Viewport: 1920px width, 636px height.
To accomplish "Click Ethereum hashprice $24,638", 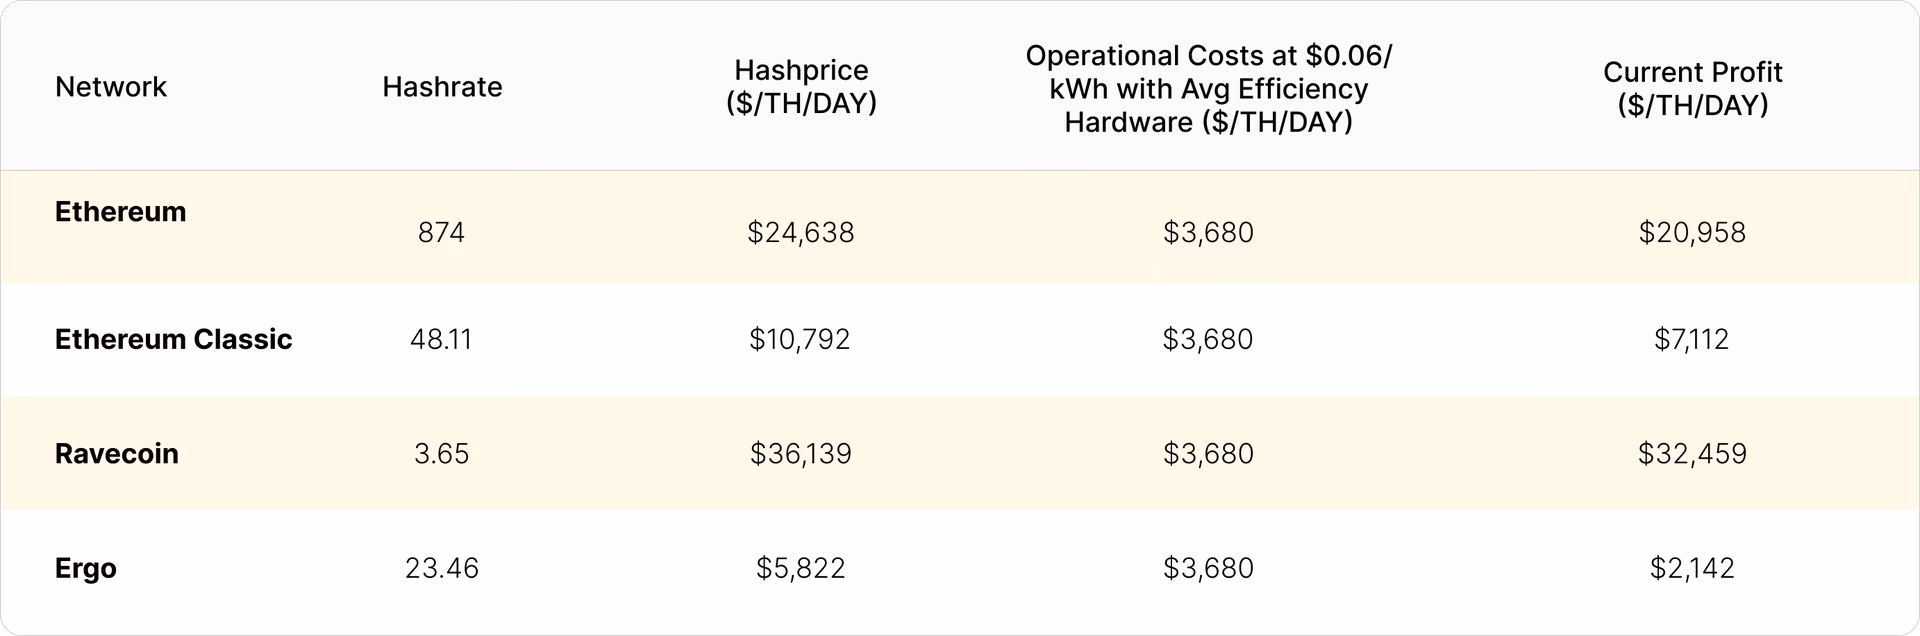I will click(x=800, y=233).
